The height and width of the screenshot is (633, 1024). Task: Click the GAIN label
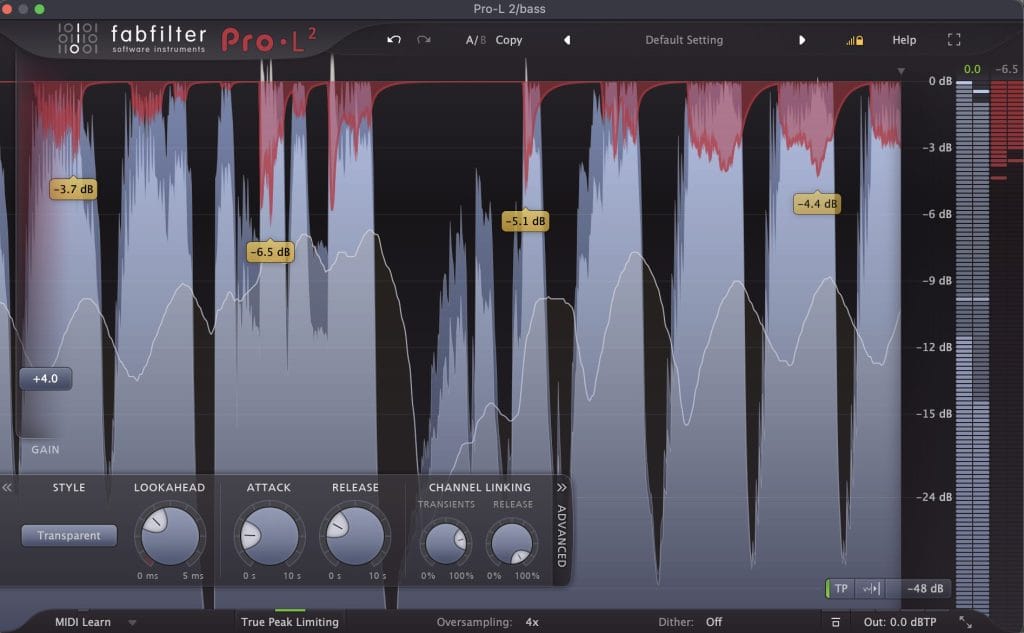pyautogui.click(x=45, y=449)
